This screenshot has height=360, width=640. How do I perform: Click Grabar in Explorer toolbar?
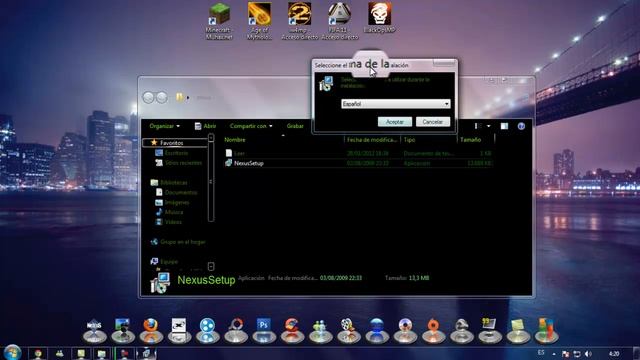pyautogui.click(x=295, y=126)
